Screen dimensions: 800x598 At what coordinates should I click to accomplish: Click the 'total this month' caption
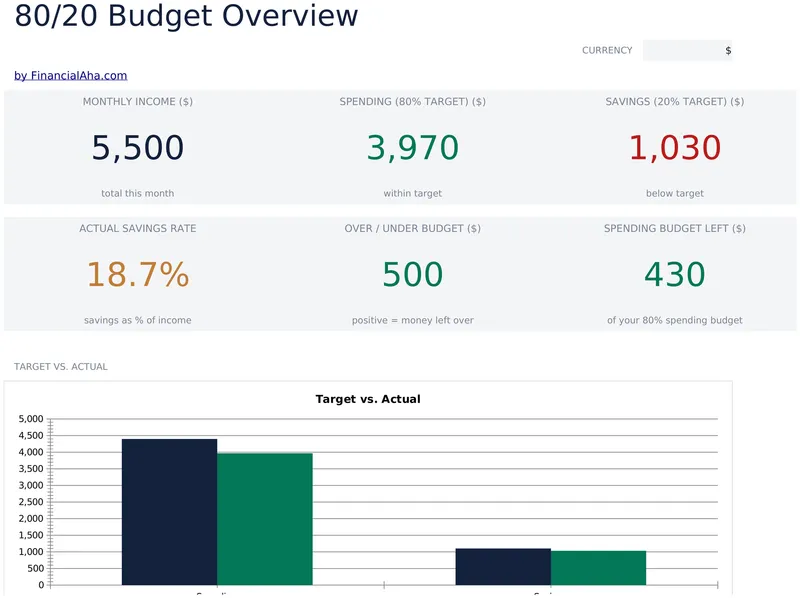pyautogui.click(x=138, y=193)
